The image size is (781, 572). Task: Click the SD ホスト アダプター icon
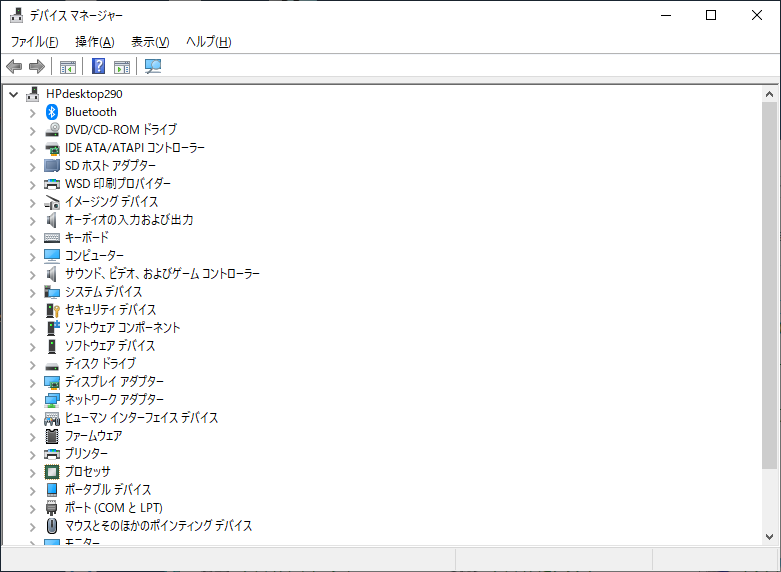coord(52,165)
